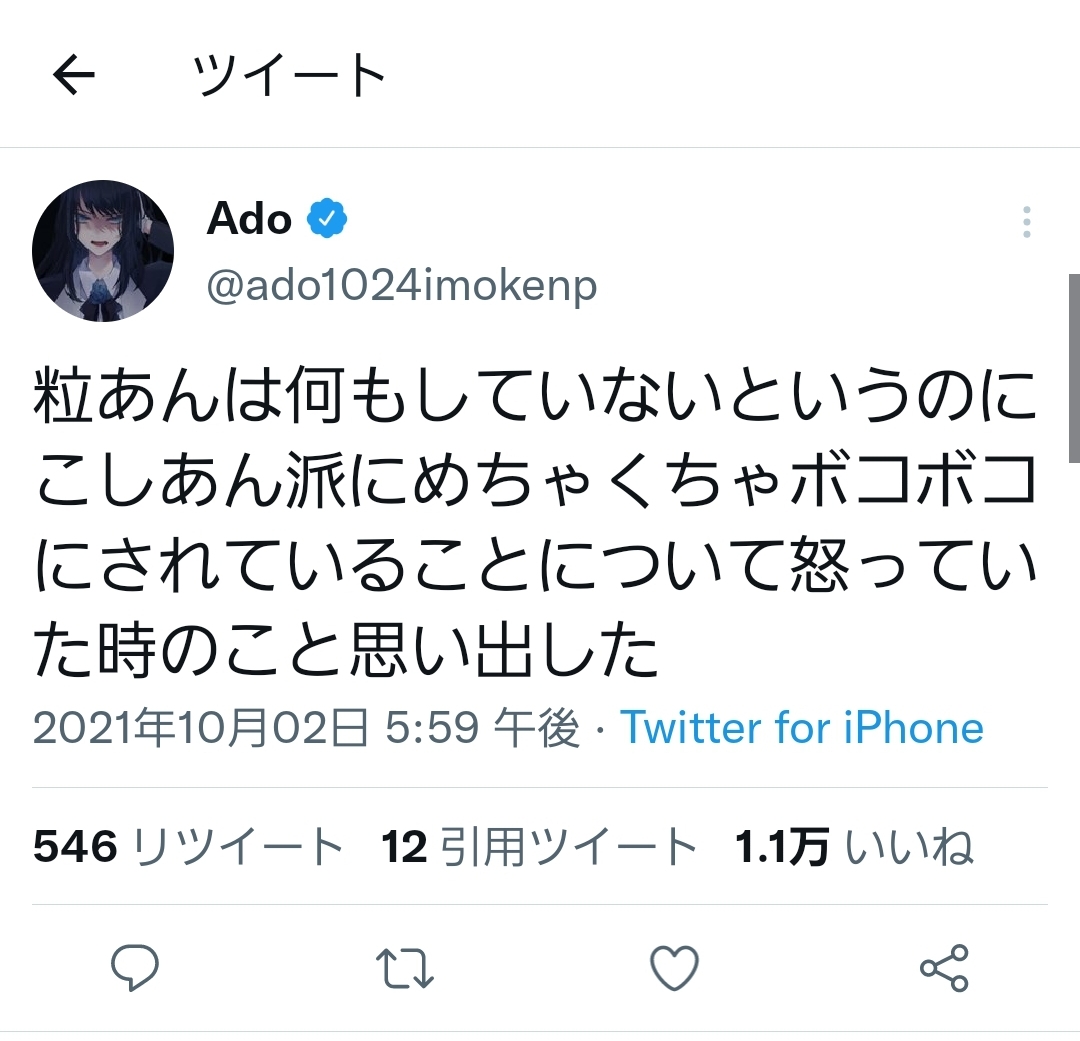This screenshot has height=1041, width=1080.
Task: Open Ado's profile avatar picture
Action: pyautogui.click(x=103, y=251)
